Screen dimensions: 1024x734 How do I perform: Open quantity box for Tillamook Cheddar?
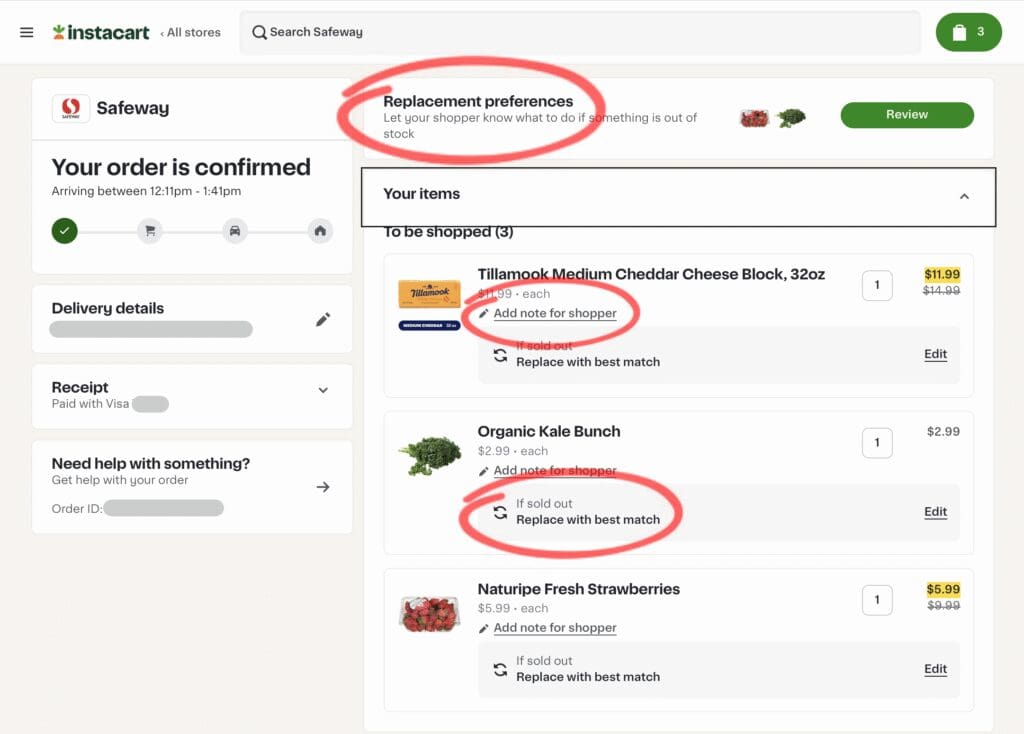(x=877, y=285)
